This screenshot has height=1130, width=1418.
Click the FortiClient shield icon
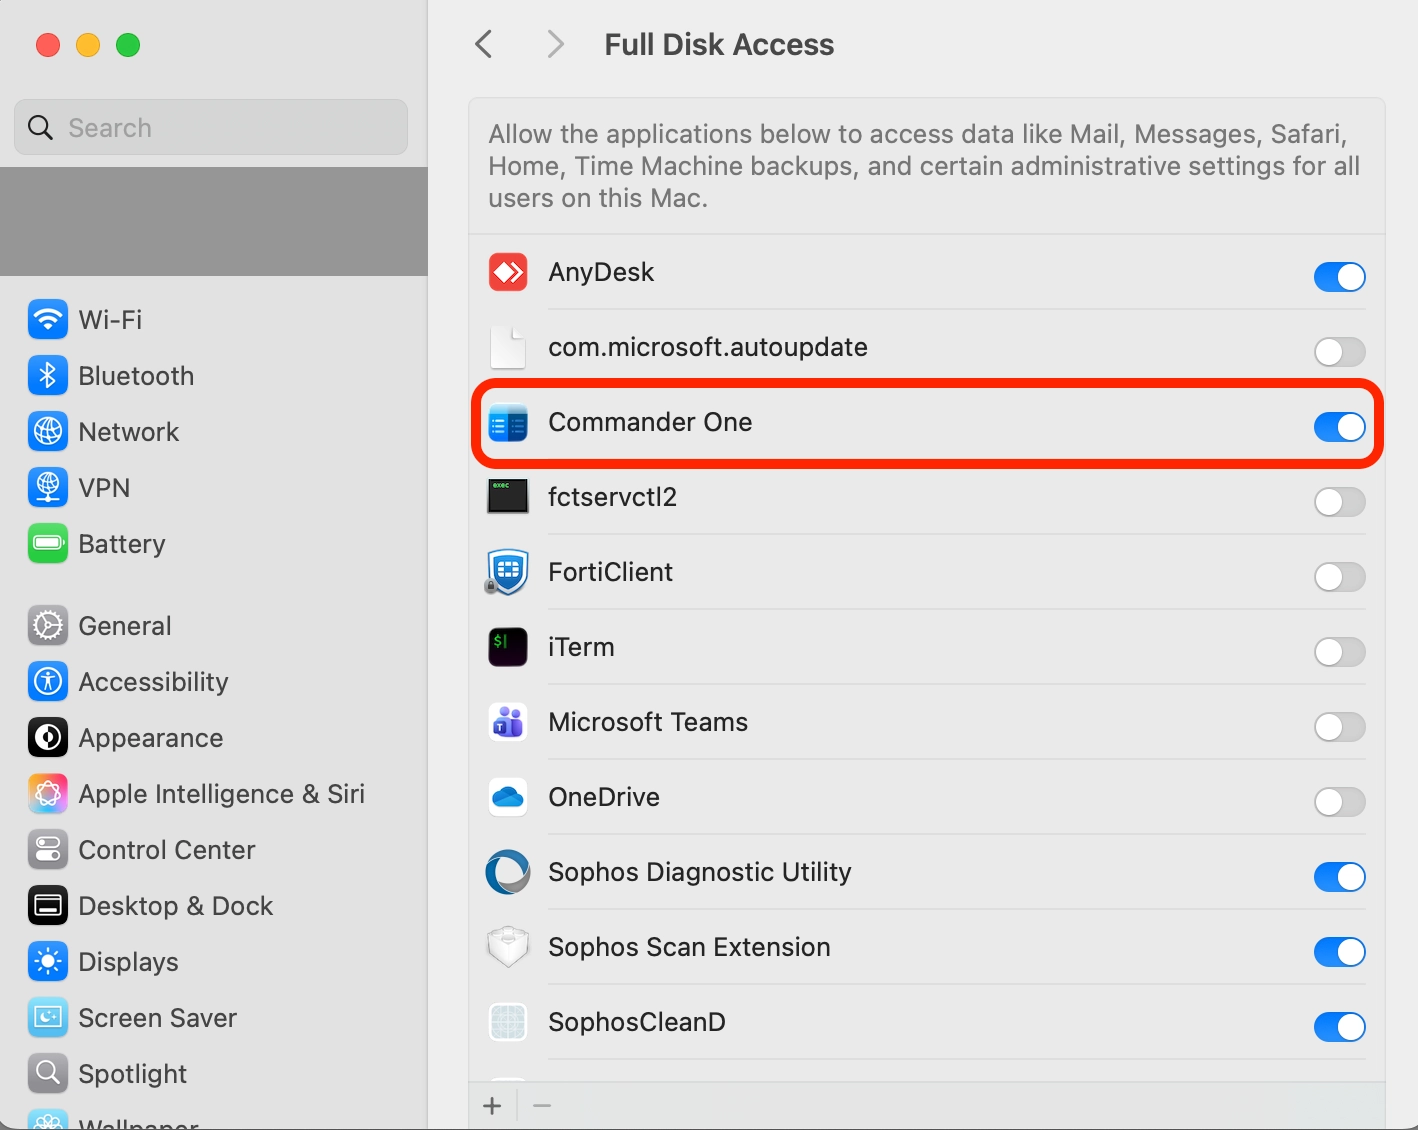pyautogui.click(x=508, y=572)
